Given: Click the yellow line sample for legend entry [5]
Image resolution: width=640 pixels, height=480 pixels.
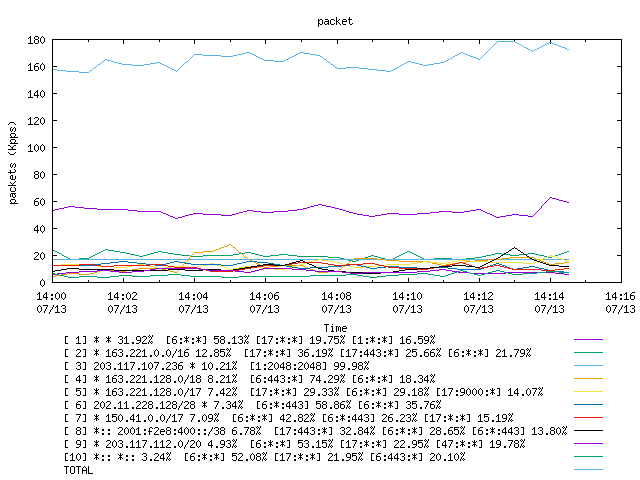Looking at the screenshot, I should click(588, 392).
